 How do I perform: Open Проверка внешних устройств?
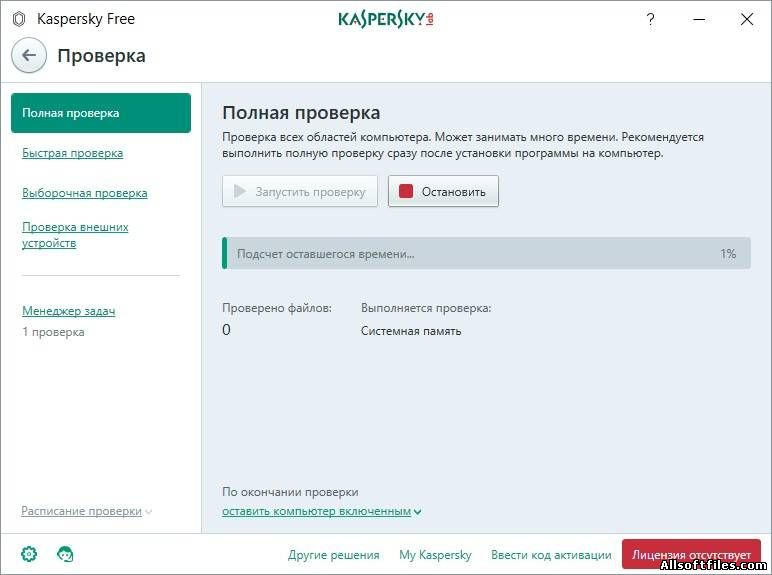pos(75,235)
